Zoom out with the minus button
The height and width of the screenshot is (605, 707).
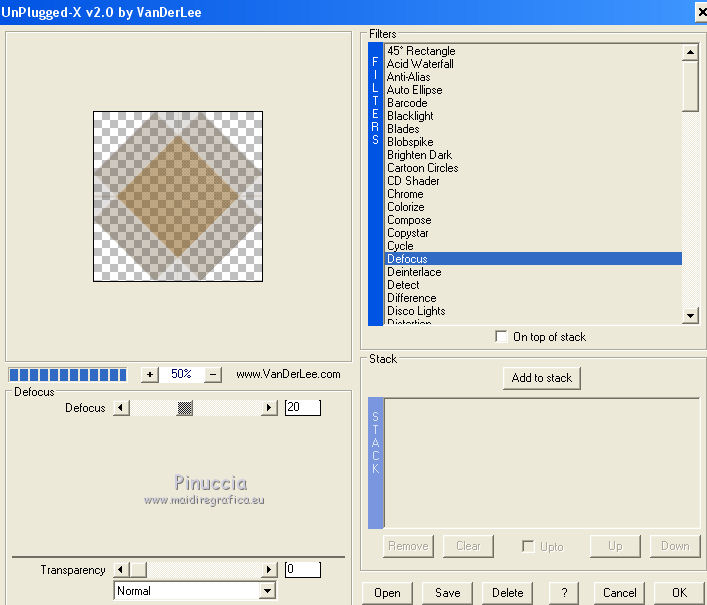coord(213,374)
